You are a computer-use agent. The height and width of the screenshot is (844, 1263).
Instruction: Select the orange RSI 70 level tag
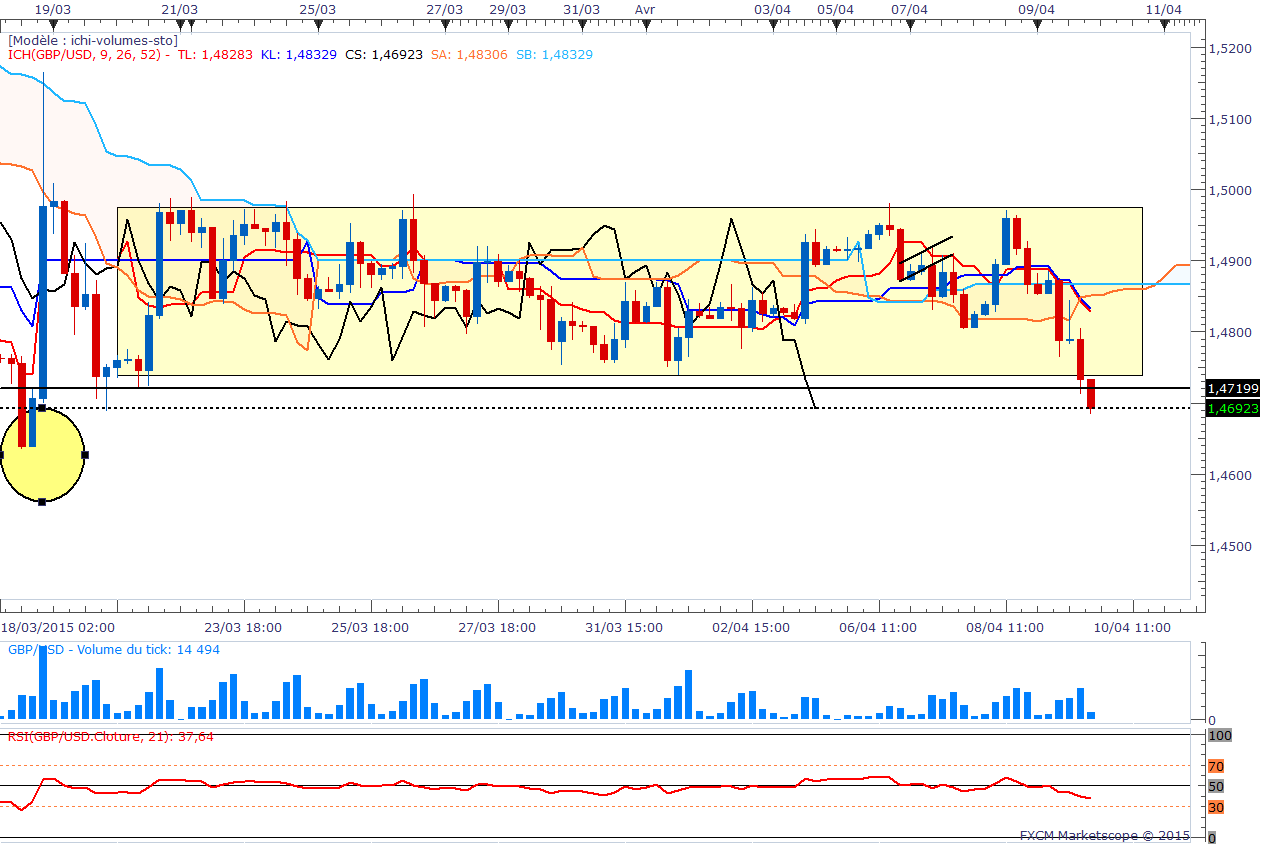click(1215, 767)
